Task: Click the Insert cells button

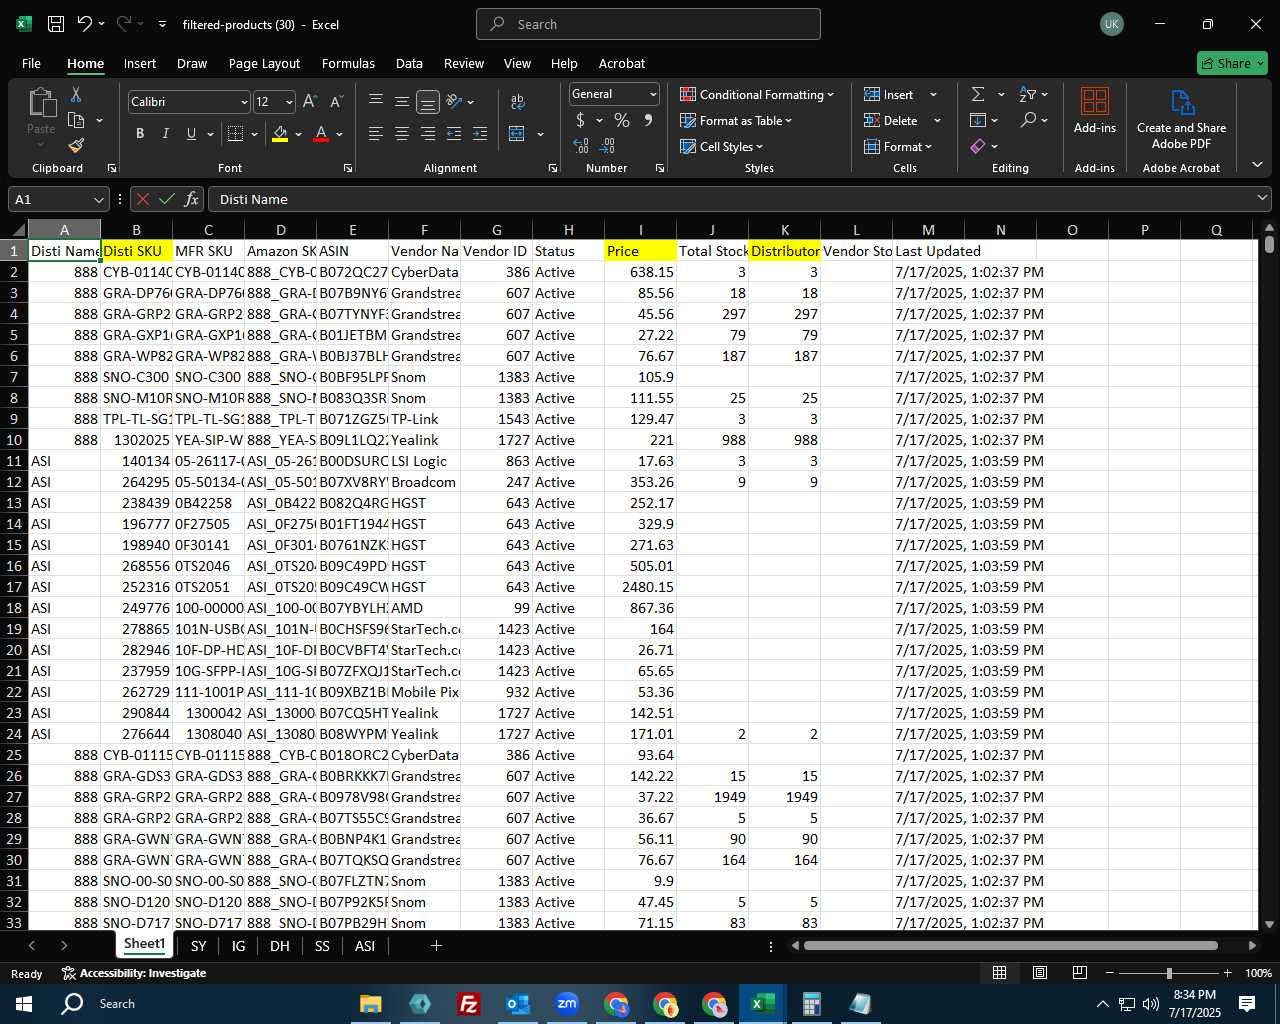Action: click(x=889, y=94)
